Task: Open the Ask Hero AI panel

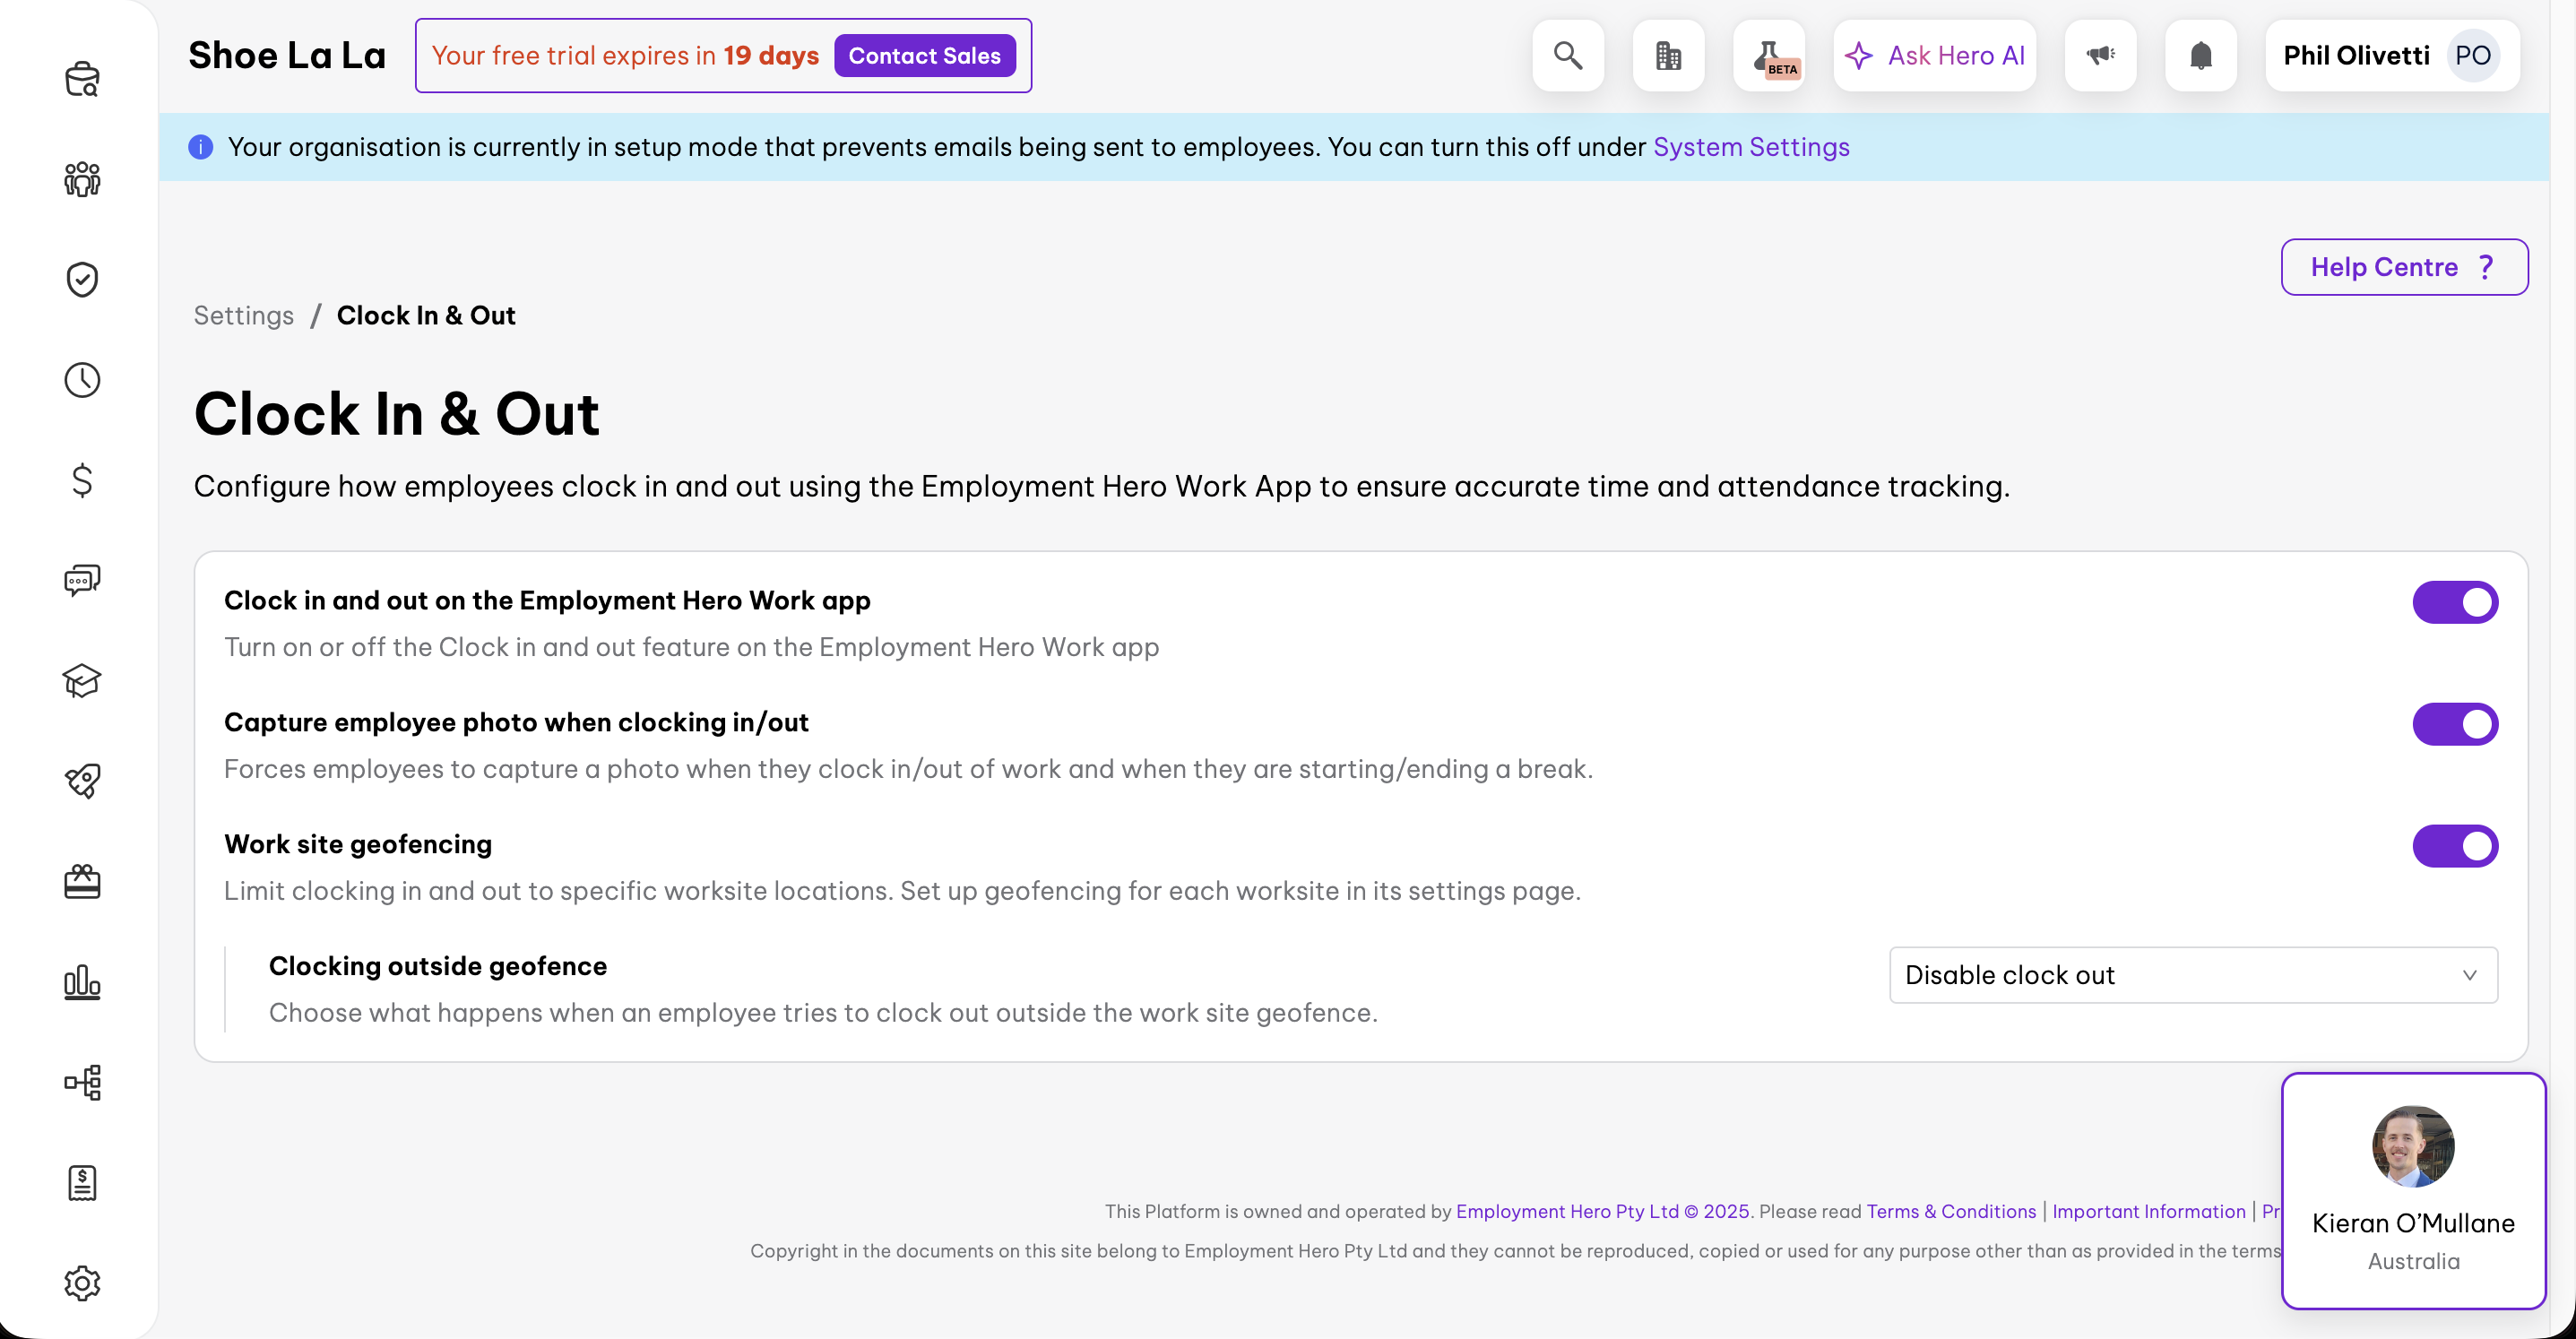Action: click(1934, 55)
